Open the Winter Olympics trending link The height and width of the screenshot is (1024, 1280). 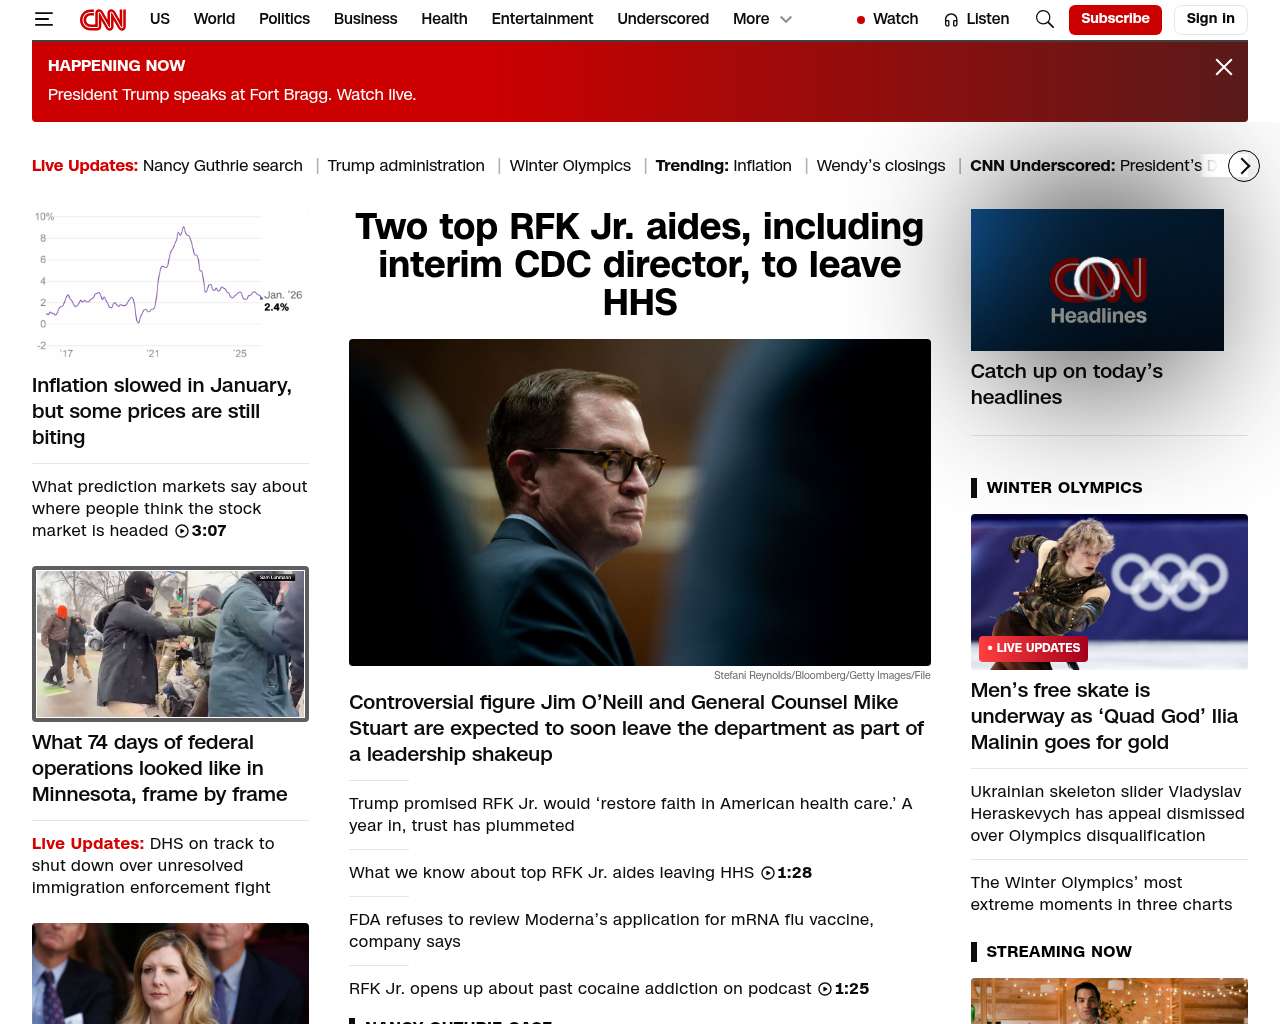click(570, 166)
